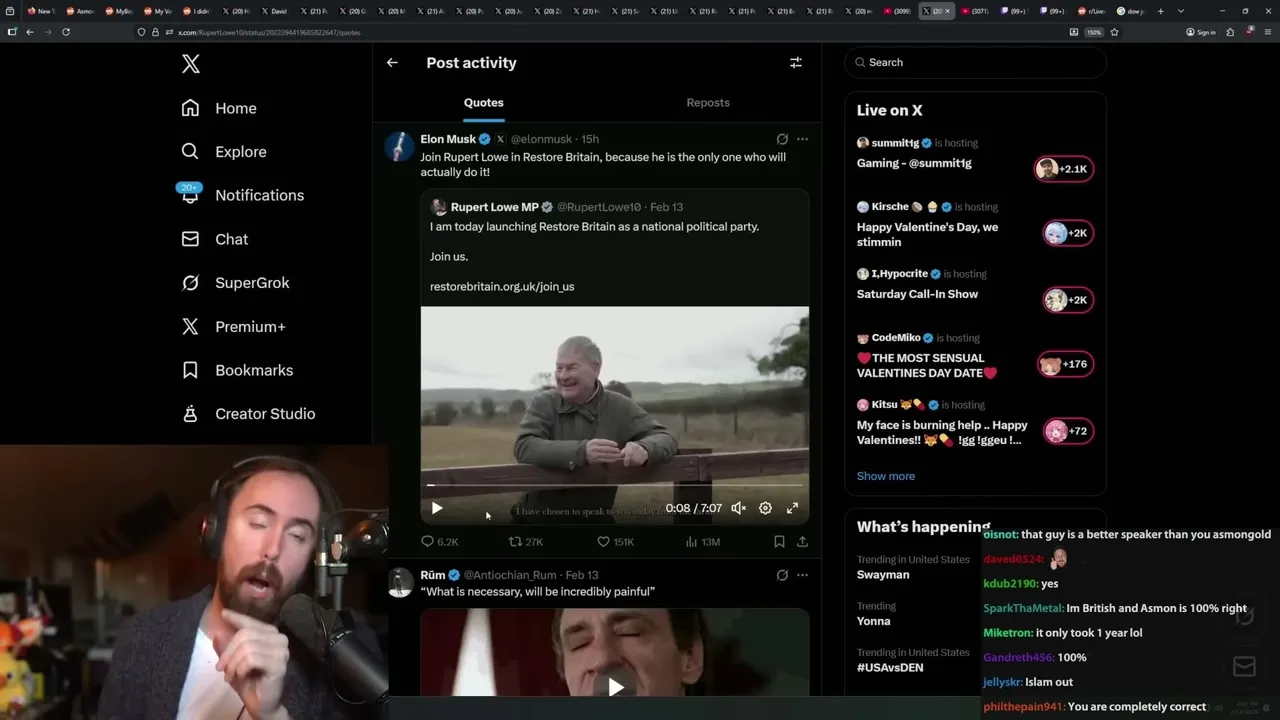
Task: Open Home from the left sidebar
Action: point(219,108)
